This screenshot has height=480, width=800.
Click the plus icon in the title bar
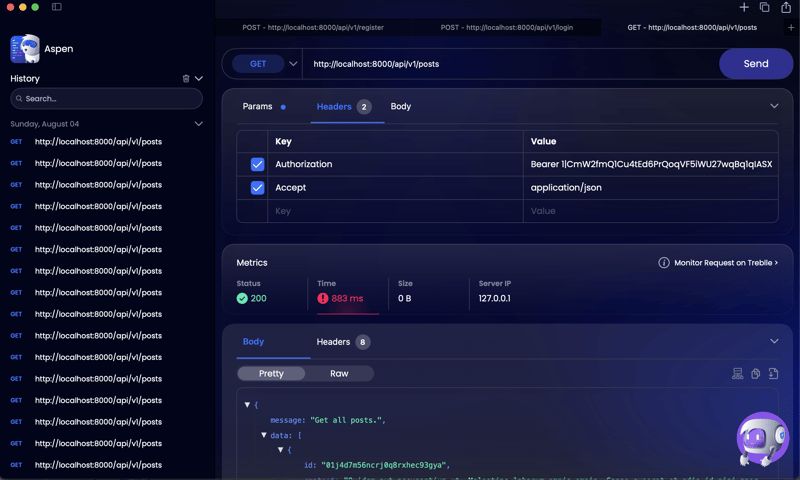point(743,8)
